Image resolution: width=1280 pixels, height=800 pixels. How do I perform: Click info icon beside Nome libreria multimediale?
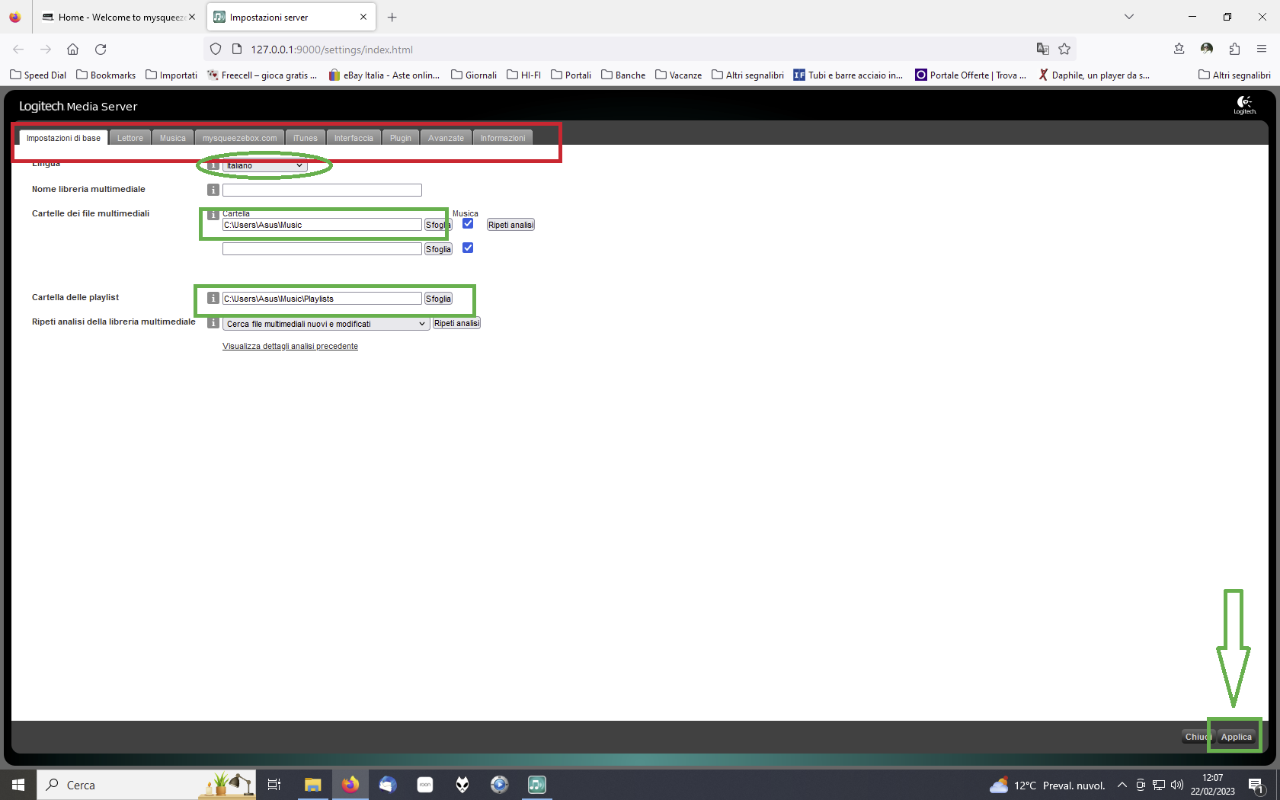213,190
